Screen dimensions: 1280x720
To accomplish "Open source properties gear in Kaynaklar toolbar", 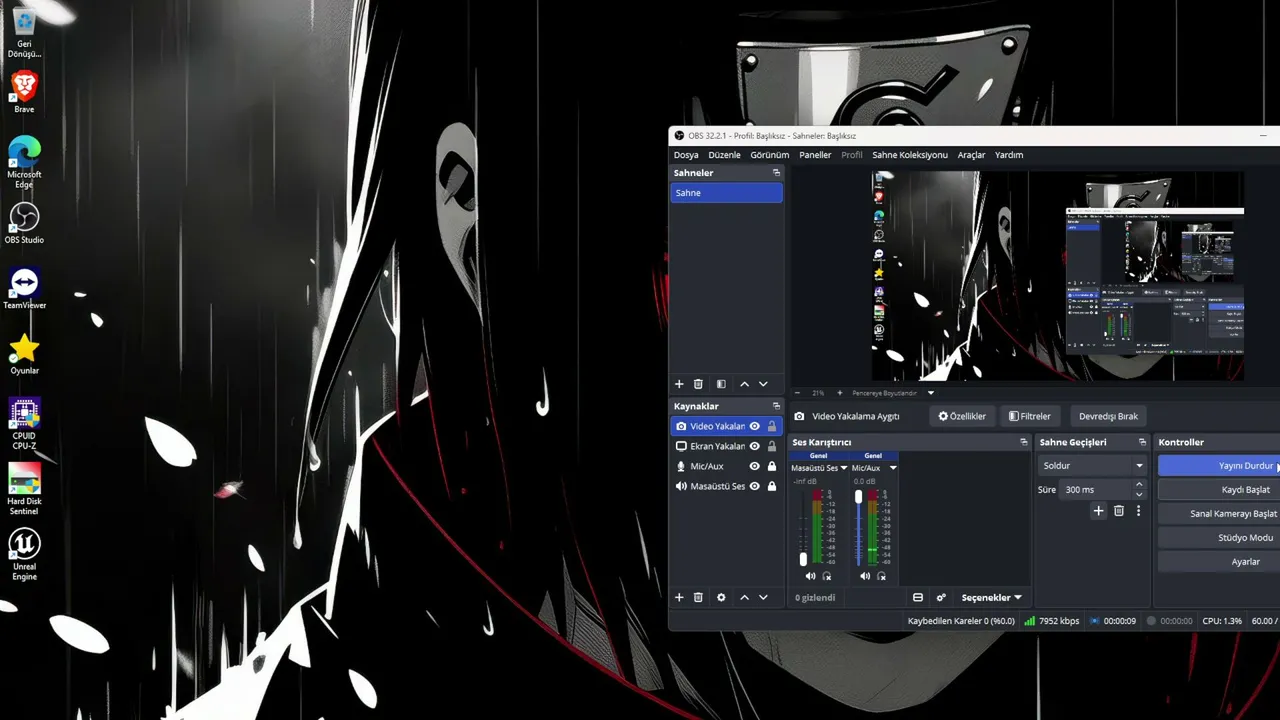I will [x=721, y=597].
